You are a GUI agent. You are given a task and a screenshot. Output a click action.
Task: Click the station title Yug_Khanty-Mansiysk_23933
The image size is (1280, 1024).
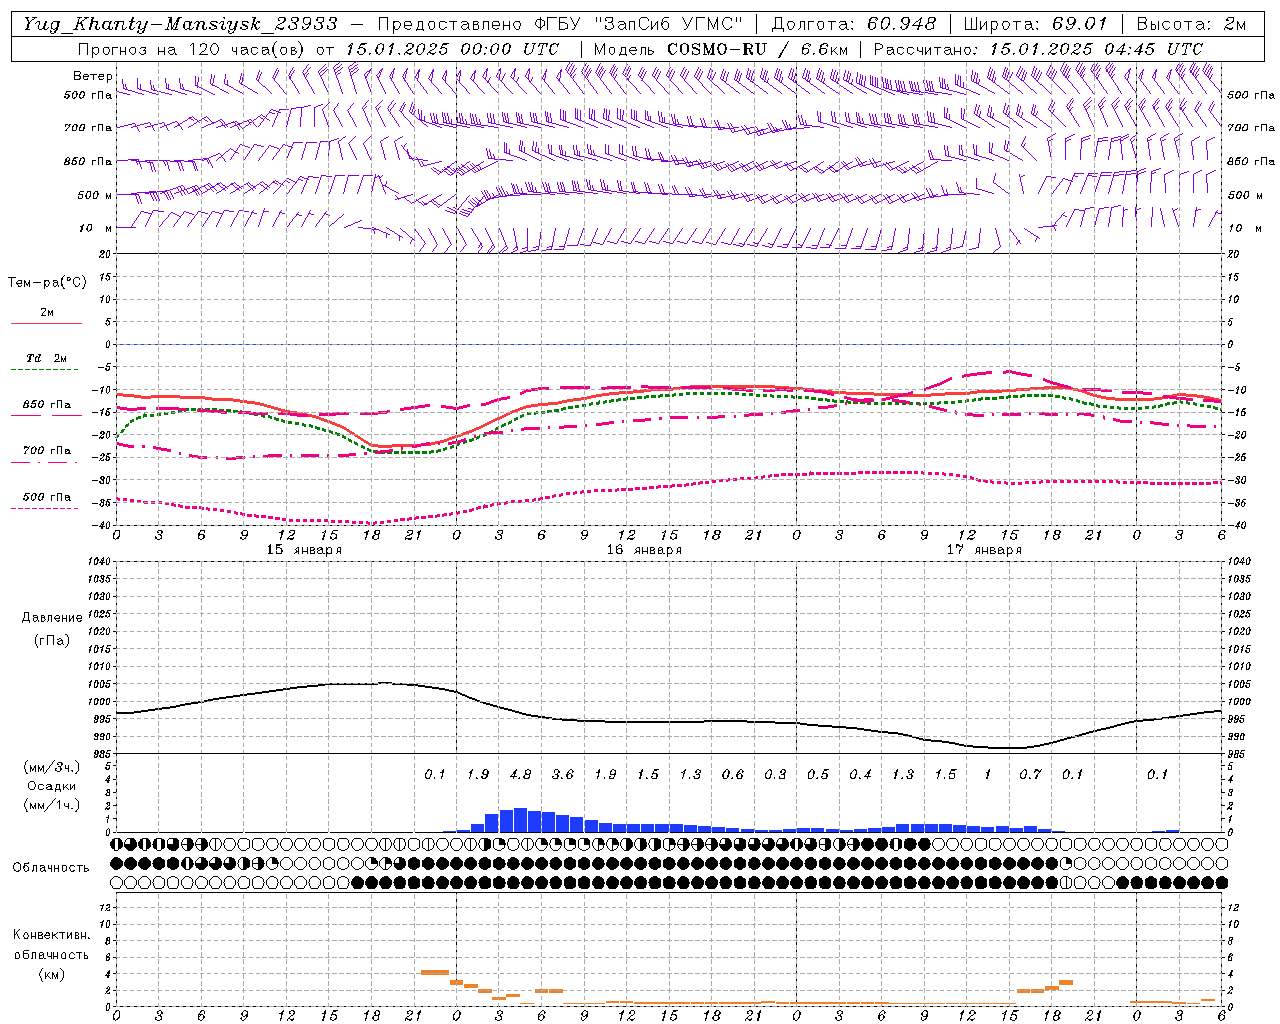click(x=180, y=24)
